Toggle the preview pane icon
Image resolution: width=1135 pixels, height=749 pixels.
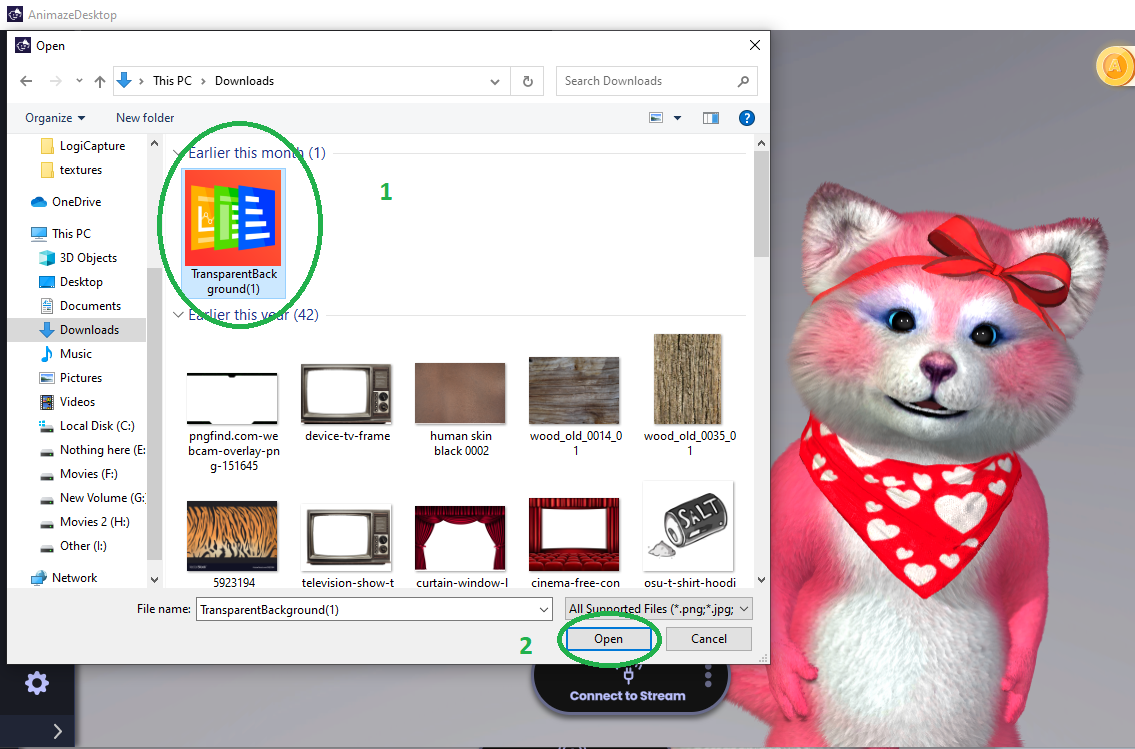click(x=711, y=118)
